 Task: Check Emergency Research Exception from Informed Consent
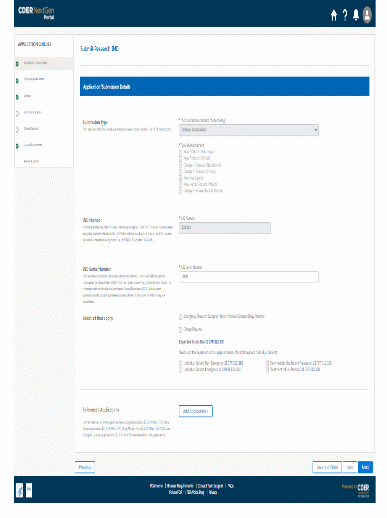point(180,316)
